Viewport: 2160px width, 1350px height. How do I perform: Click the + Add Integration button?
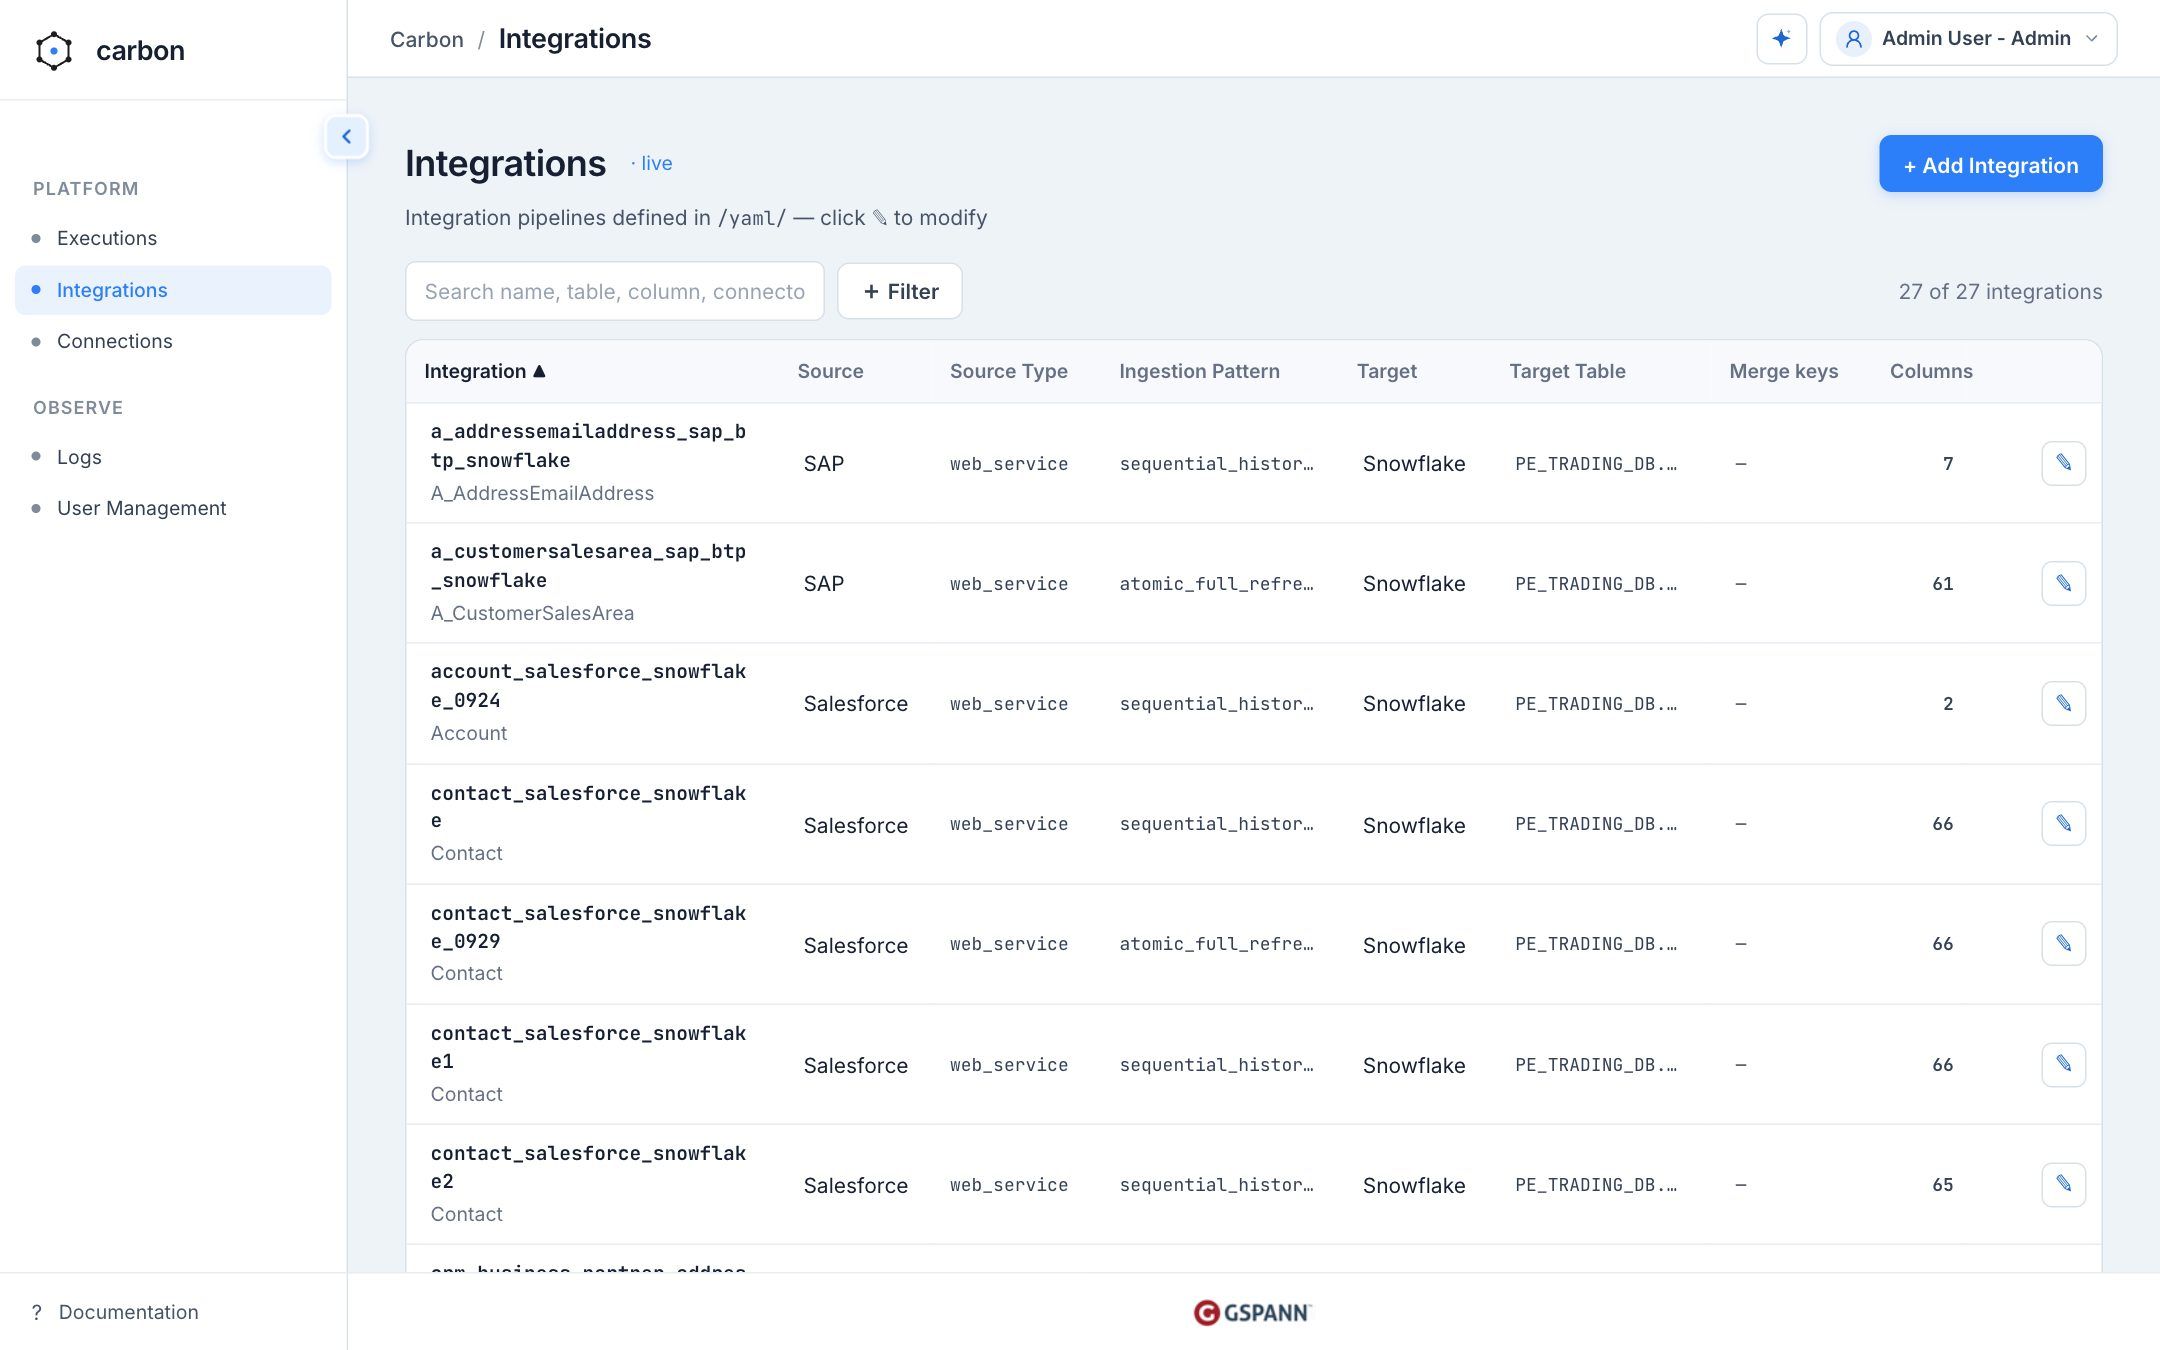click(x=1990, y=164)
